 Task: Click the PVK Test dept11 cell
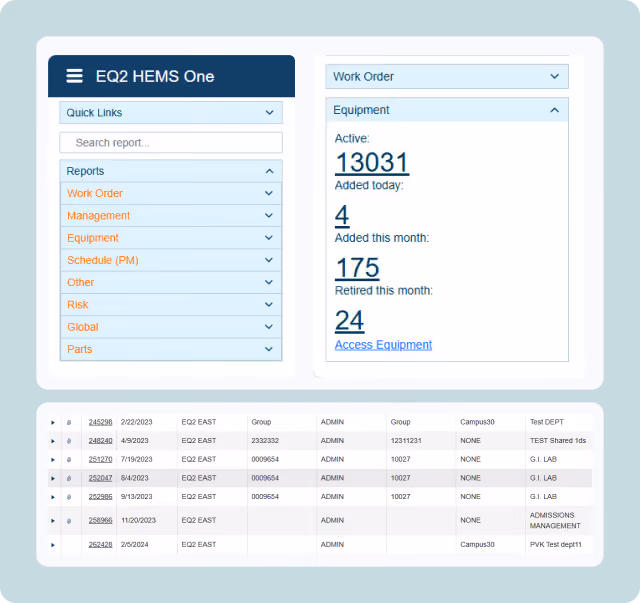point(556,545)
